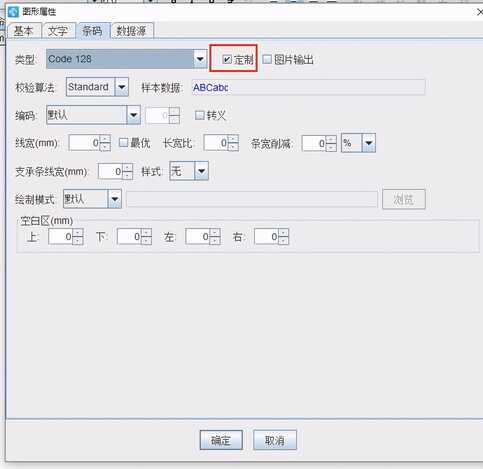Click the 图形属性 title bar app icon
Screen dimensions: 483x469
coord(14,12)
